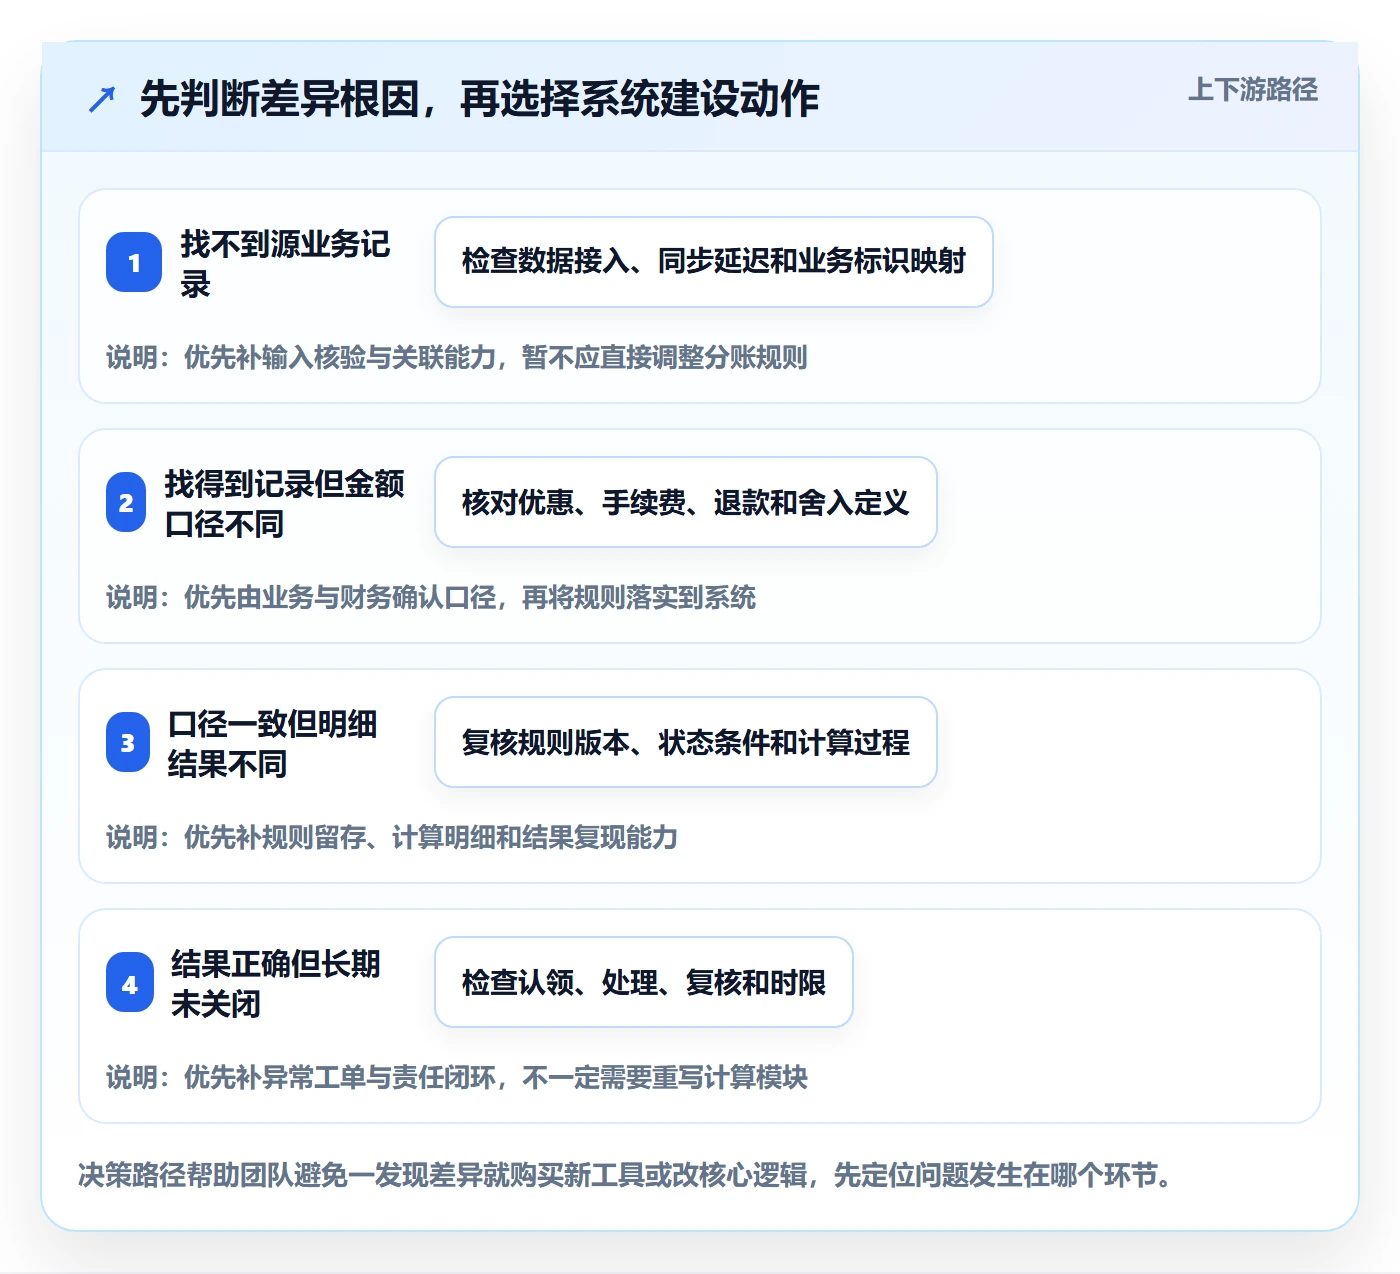Click the 上下游路径 label in the header
The image size is (1400, 1274).
(x=1252, y=90)
